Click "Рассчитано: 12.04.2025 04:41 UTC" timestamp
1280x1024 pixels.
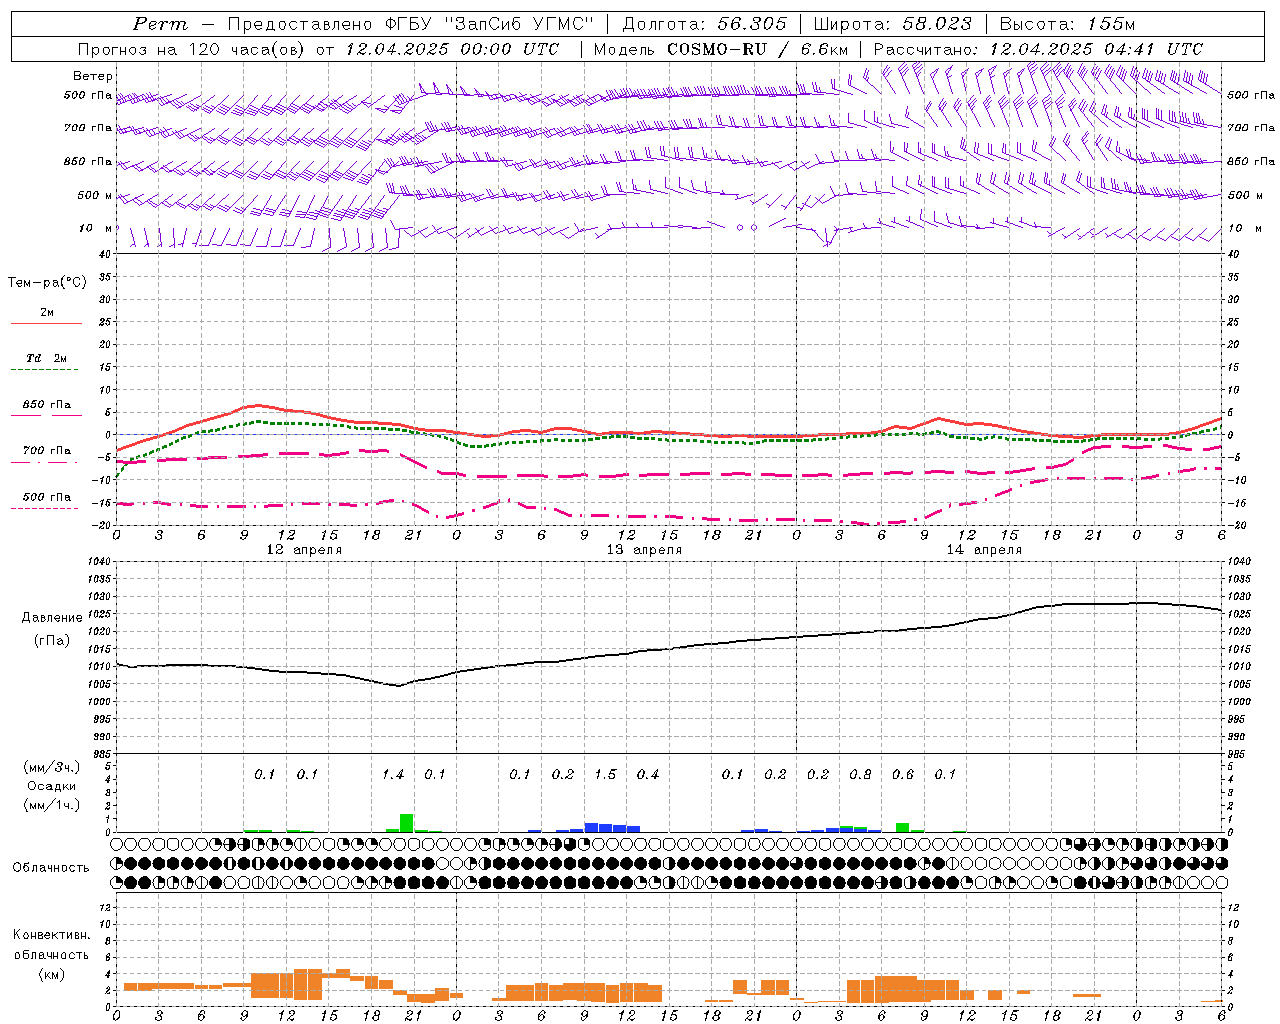click(x=1038, y=49)
